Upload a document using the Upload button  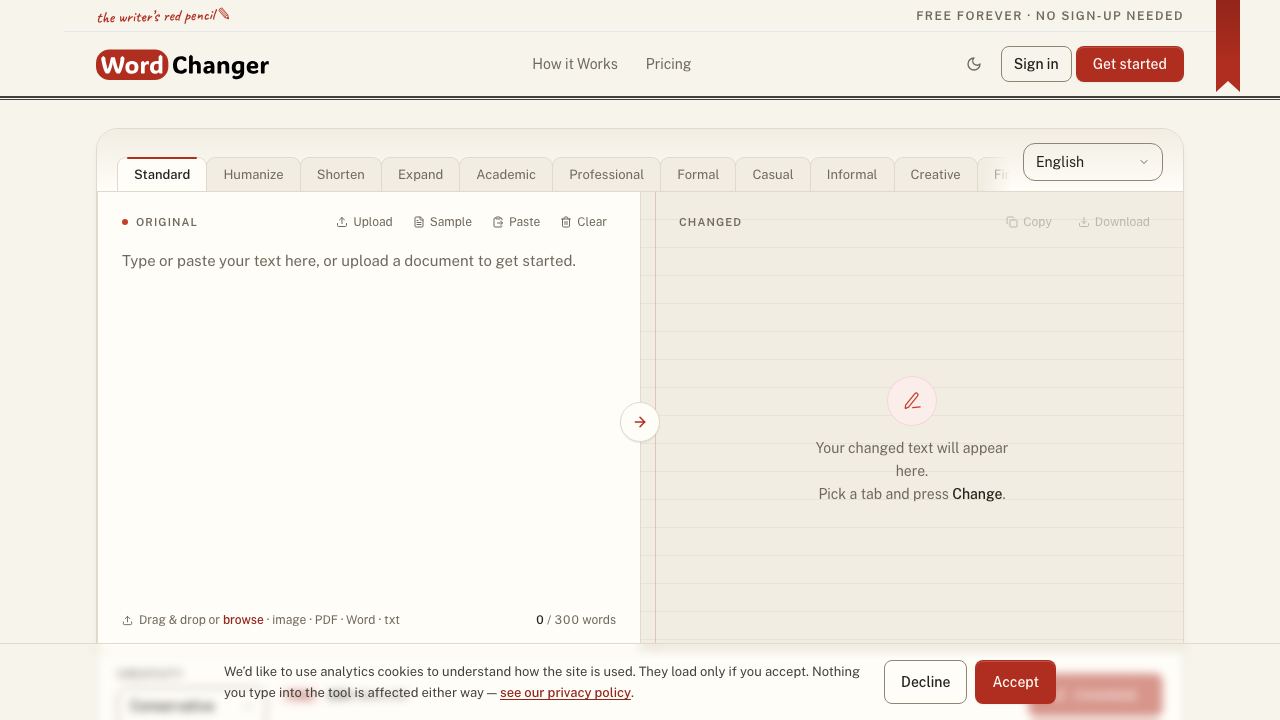(364, 222)
